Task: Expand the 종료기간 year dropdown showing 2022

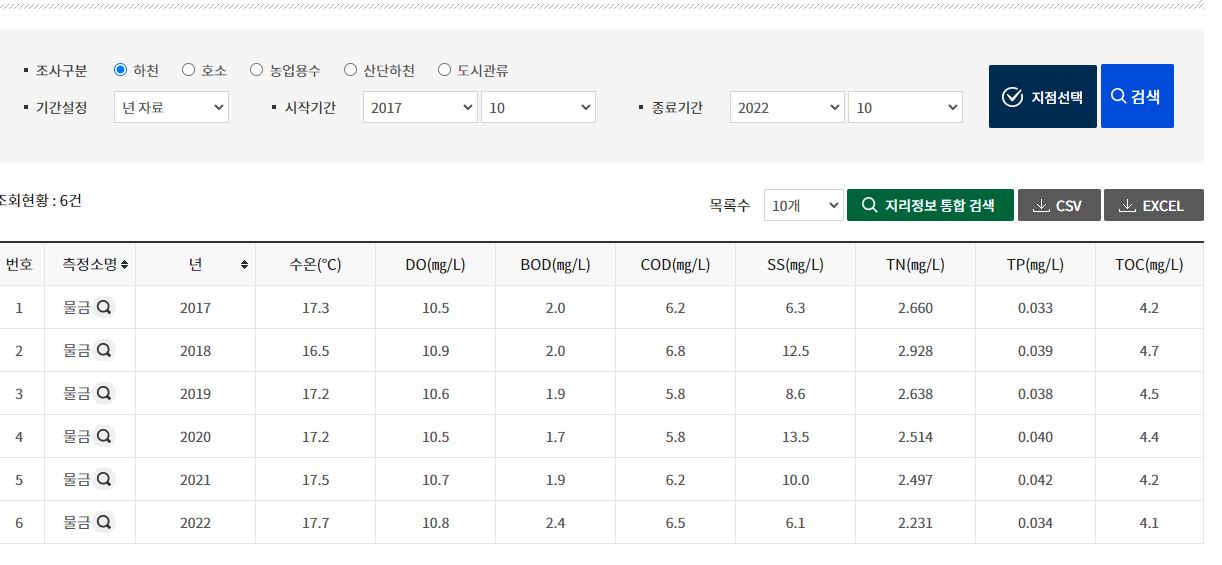Action: pyautogui.click(x=787, y=107)
